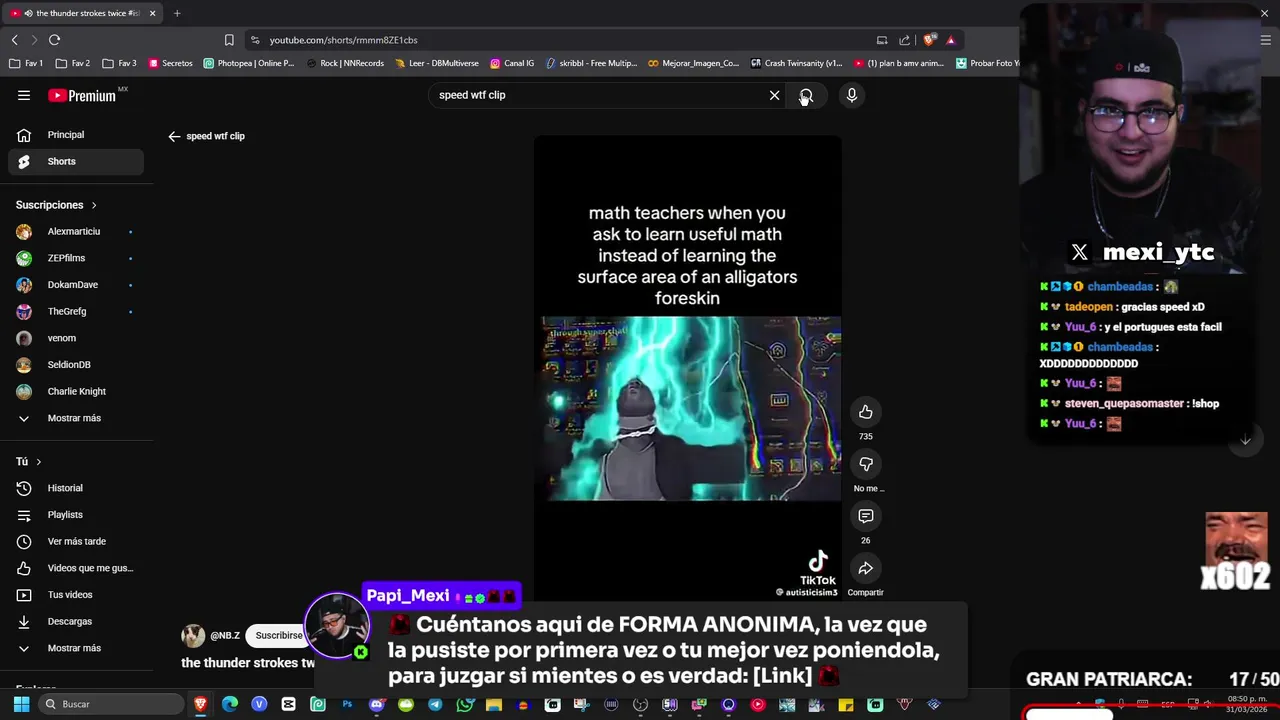Switch to 'the thunder strokes twice' tab

click(82, 13)
